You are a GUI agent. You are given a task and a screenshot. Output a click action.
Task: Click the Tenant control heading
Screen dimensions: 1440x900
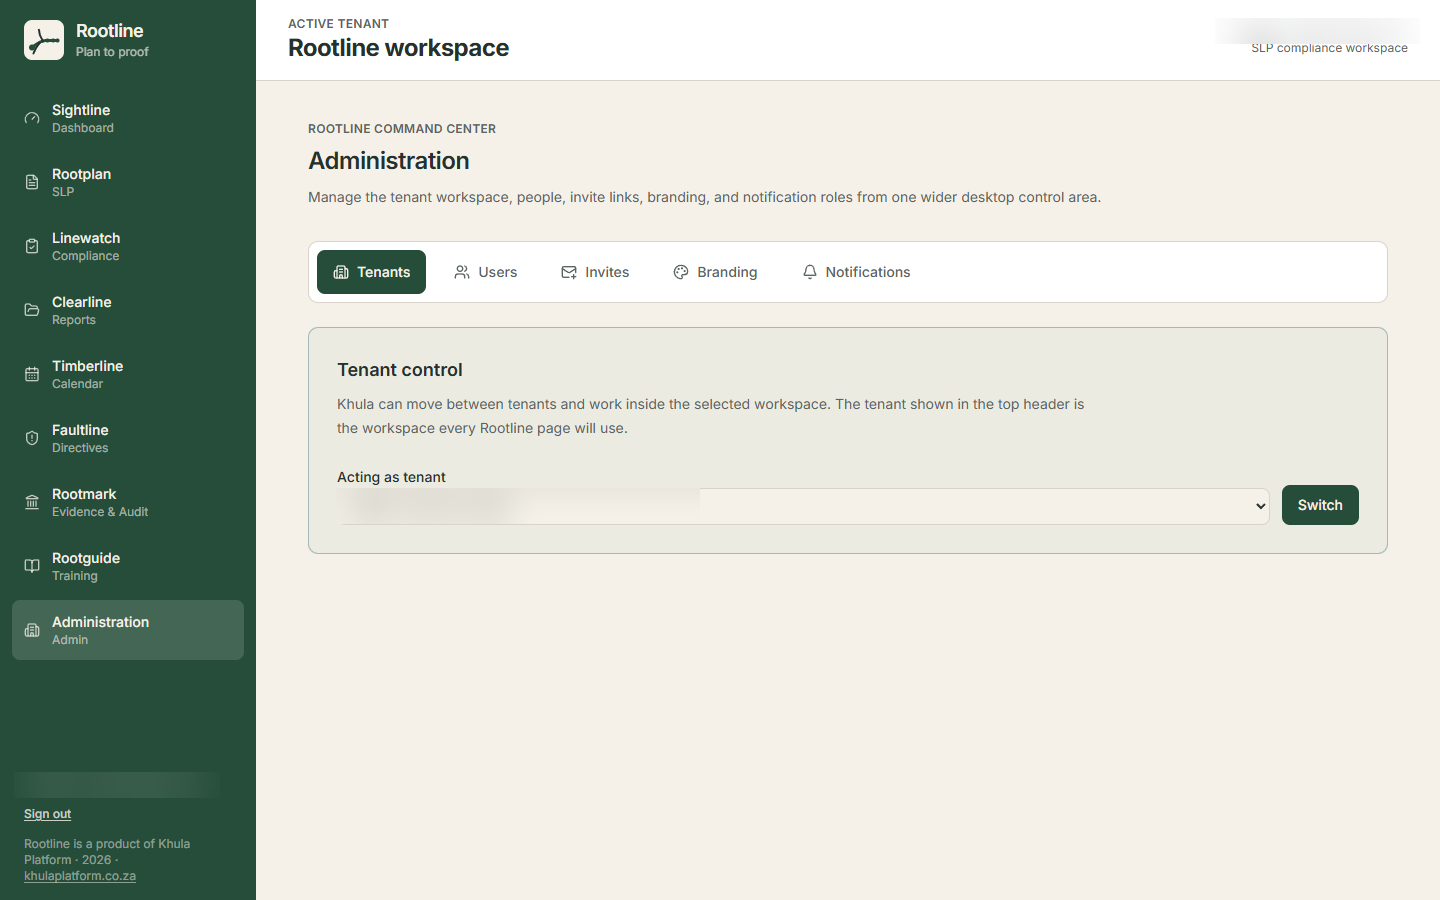point(400,370)
